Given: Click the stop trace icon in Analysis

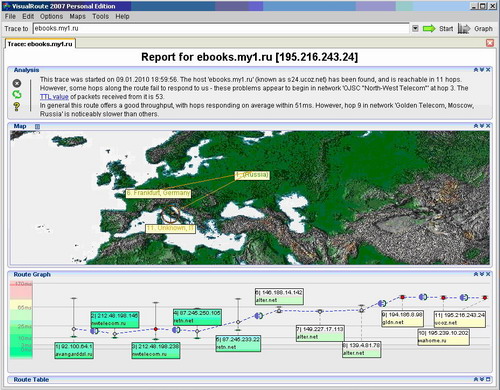Looking at the screenshot, I should pos(17,83).
